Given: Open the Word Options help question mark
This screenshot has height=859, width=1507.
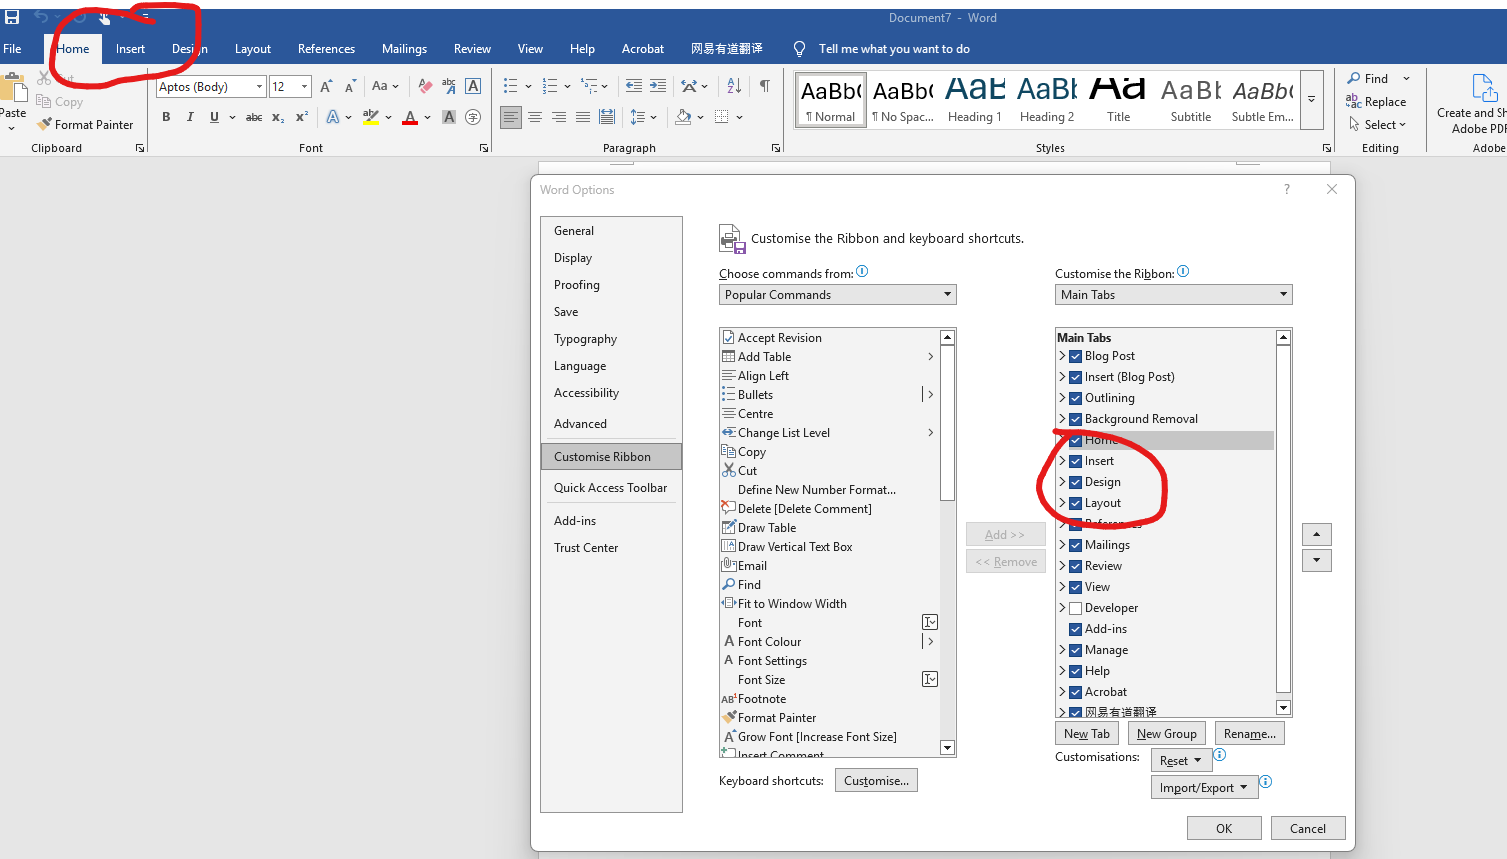Looking at the screenshot, I should 1287,190.
